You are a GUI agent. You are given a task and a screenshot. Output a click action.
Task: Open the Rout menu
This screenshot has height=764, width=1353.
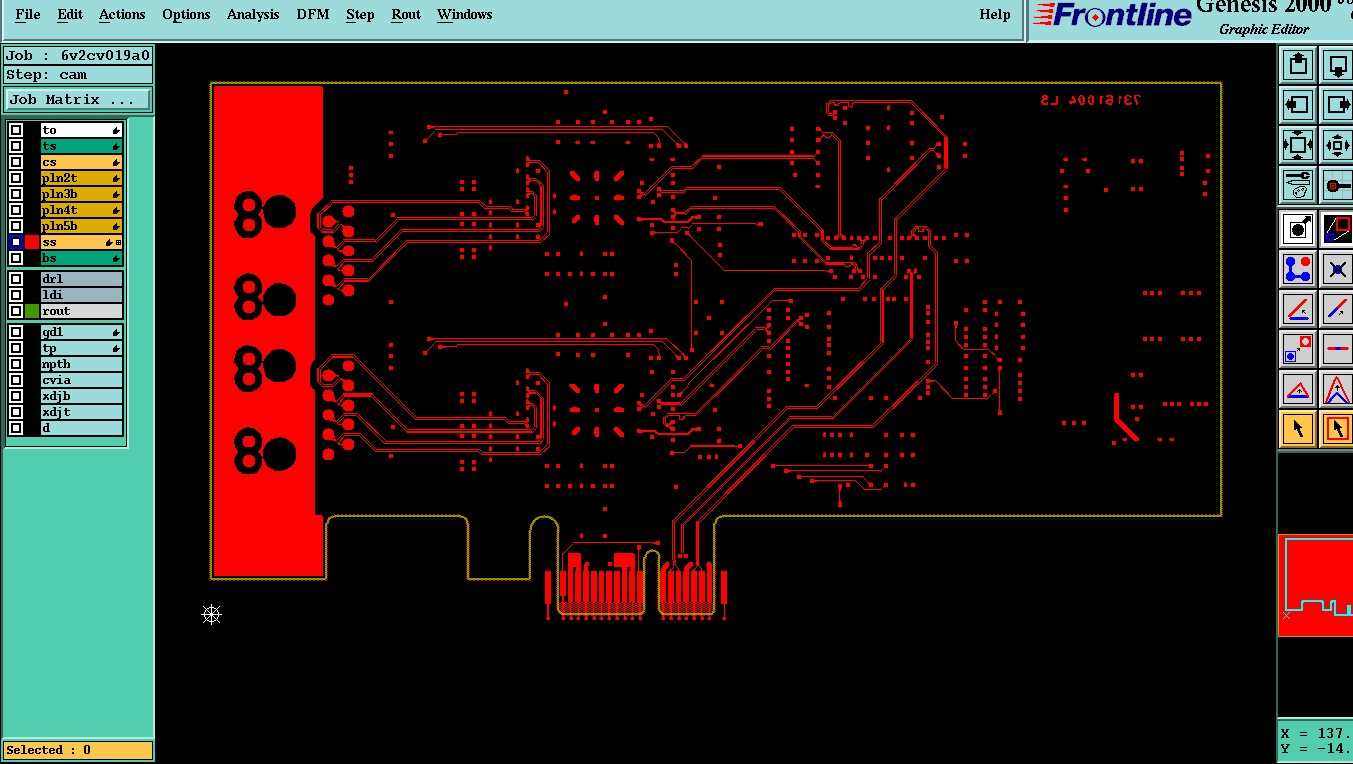point(406,14)
